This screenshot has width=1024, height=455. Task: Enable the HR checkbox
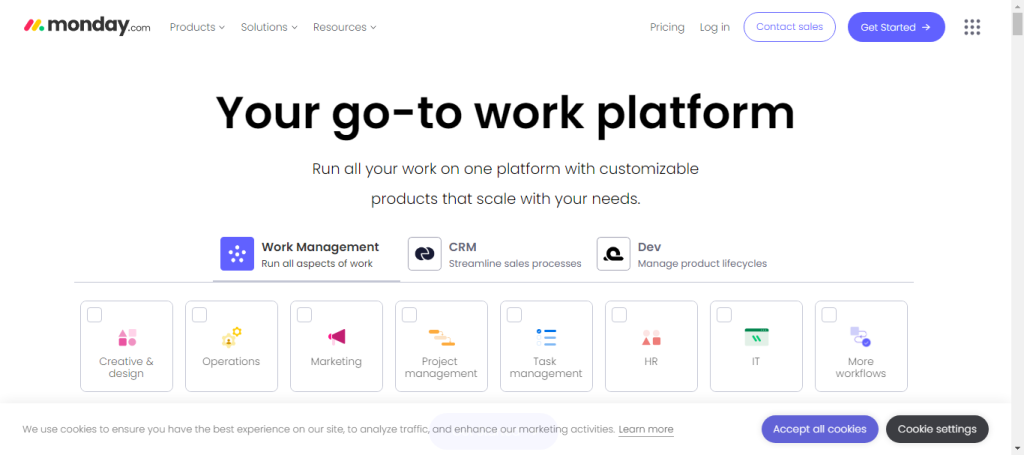pyautogui.click(x=619, y=315)
